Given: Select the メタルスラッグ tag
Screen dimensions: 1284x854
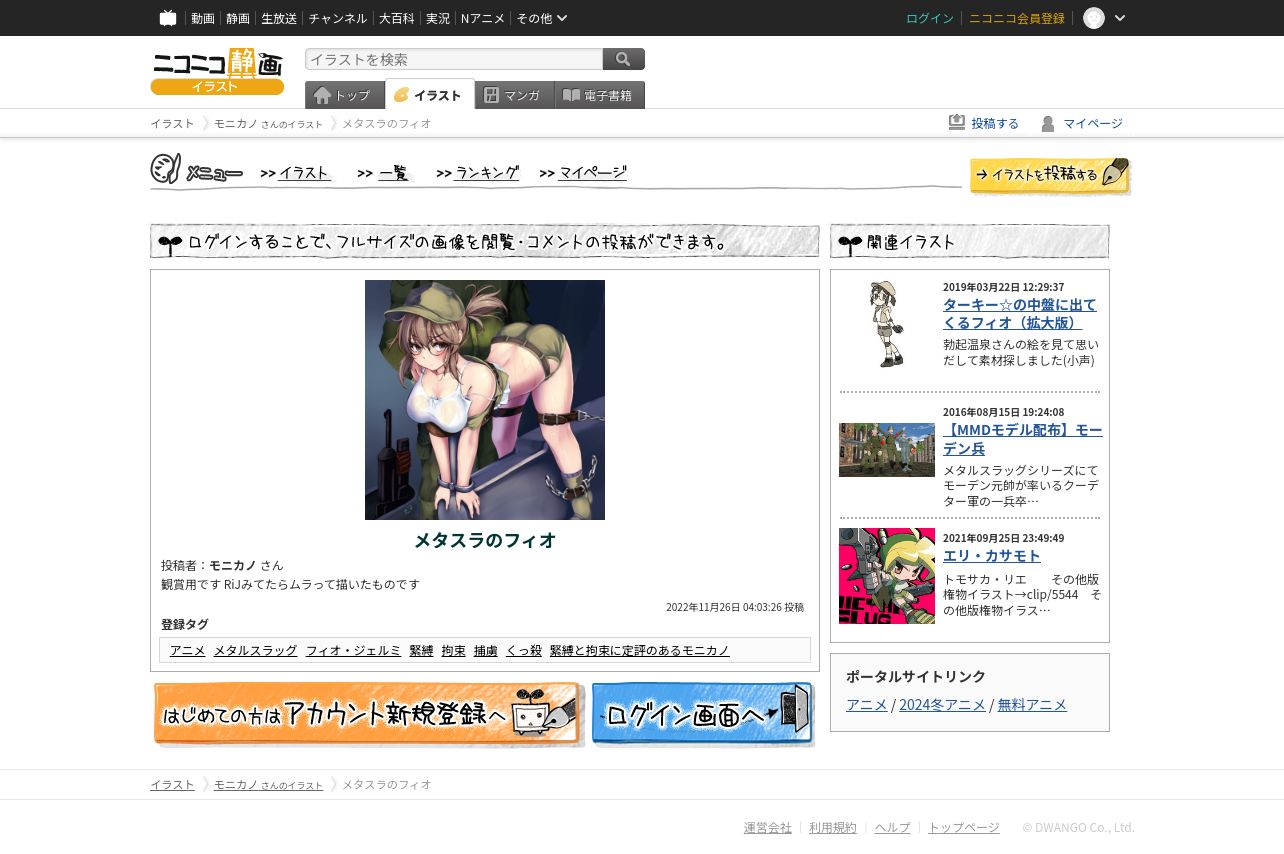Looking at the screenshot, I should pos(255,650).
